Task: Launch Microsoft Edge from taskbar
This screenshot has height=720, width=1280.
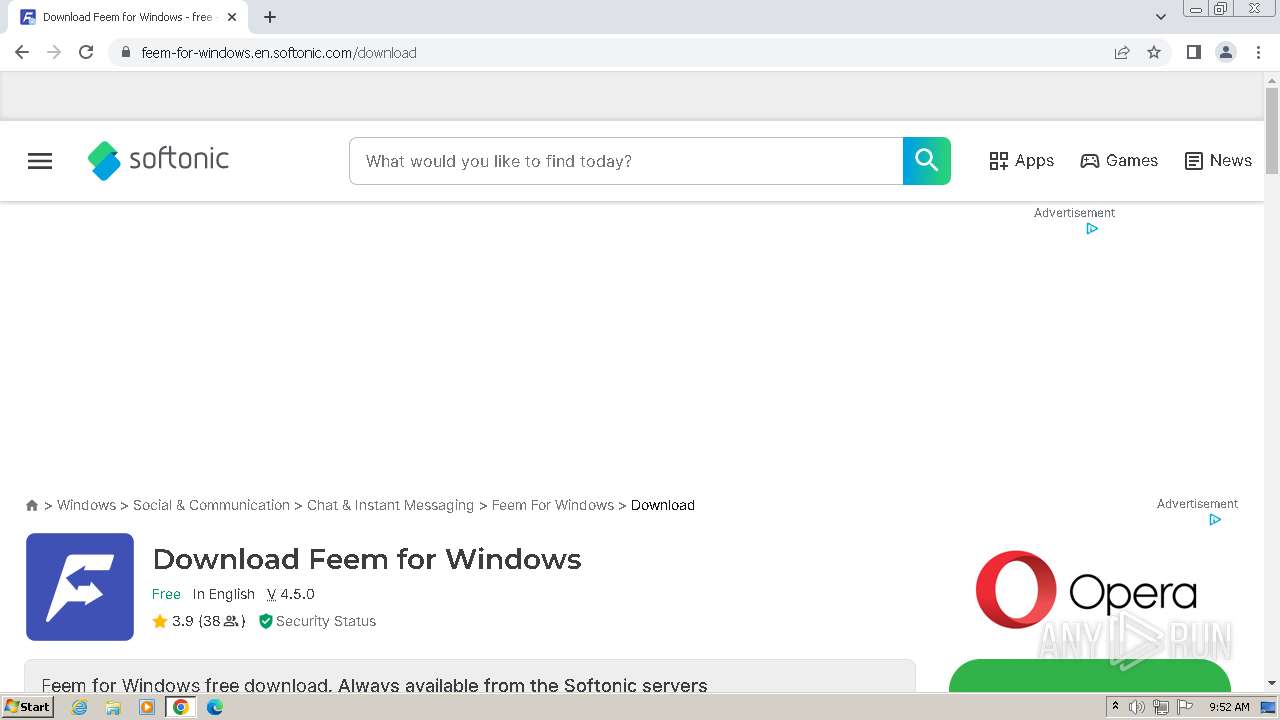Action: click(215, 707)
